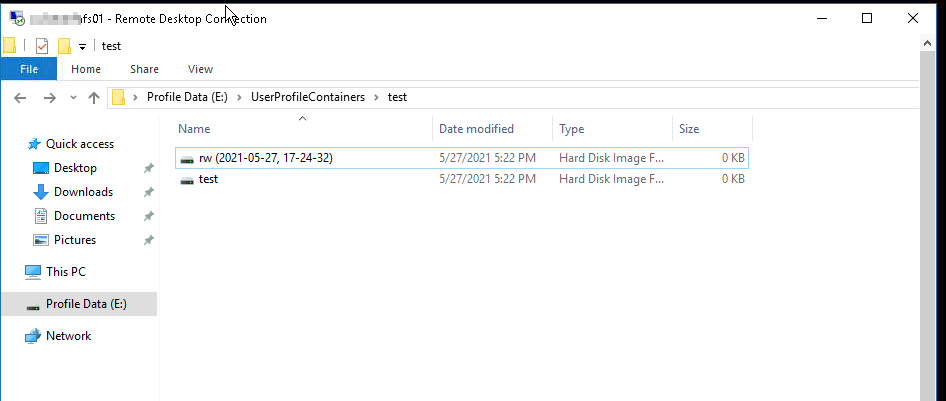Select Downloads in the navigation pane
The width and height of the screenshot is (946, 401).
(x=83, y=192)
